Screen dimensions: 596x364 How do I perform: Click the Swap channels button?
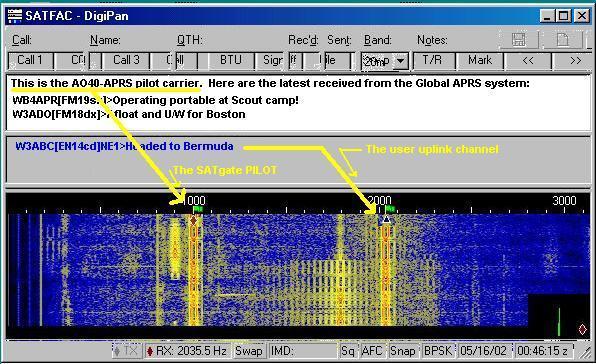(x=249, y=351)
